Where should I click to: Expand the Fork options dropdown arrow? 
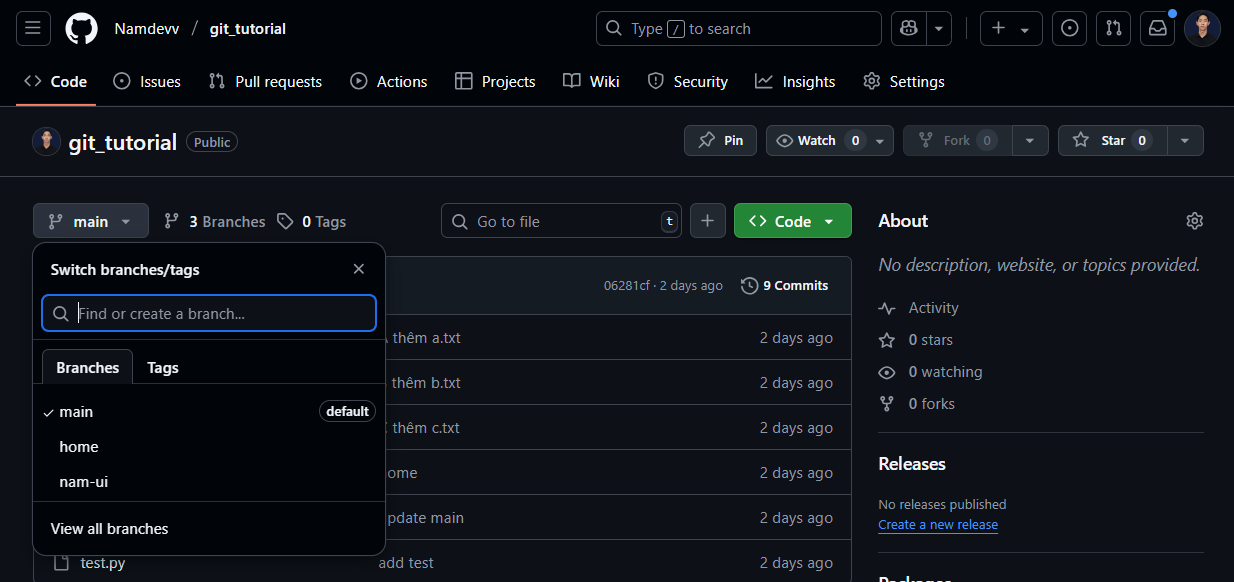pos(1030,140)
